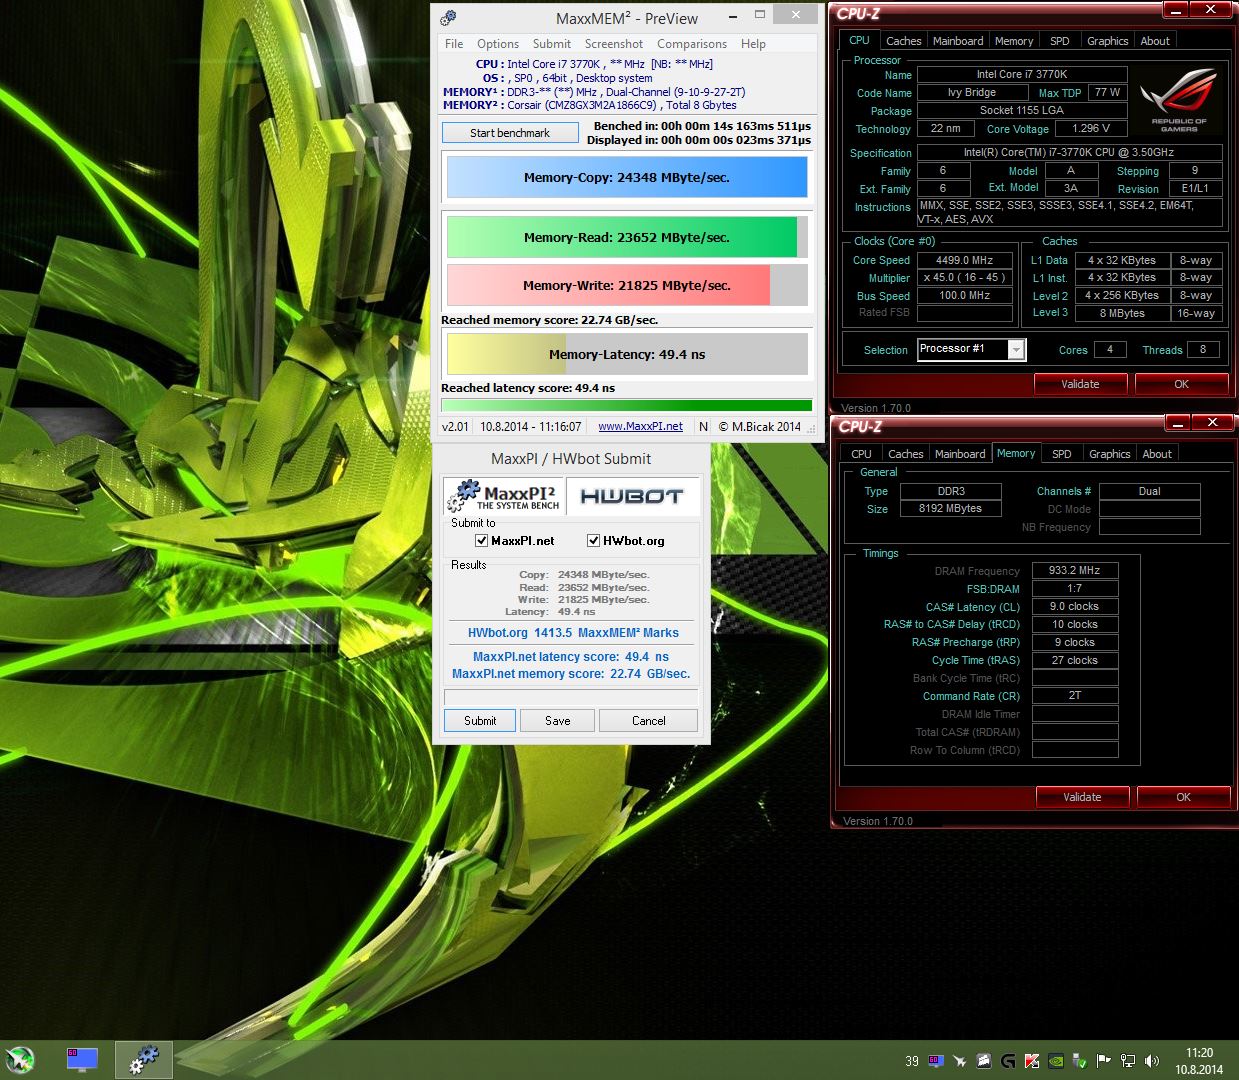Viewport: 1239px width, 1080px height.
Task: Click the DRAM Frequency value 933.2 MHz
Action: point(1075,570)
